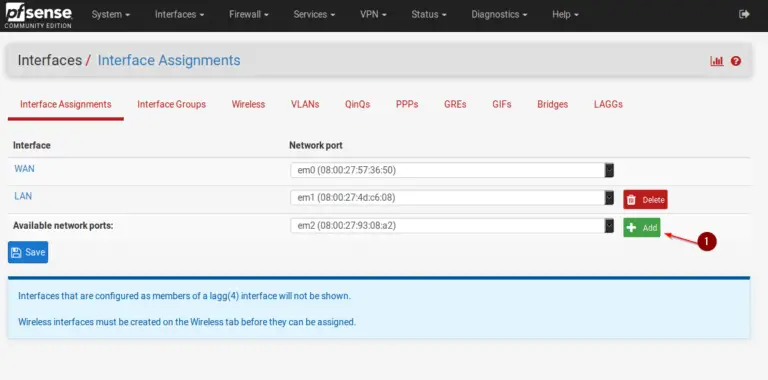Click the WAN interface link

click(x=24, y=168)
